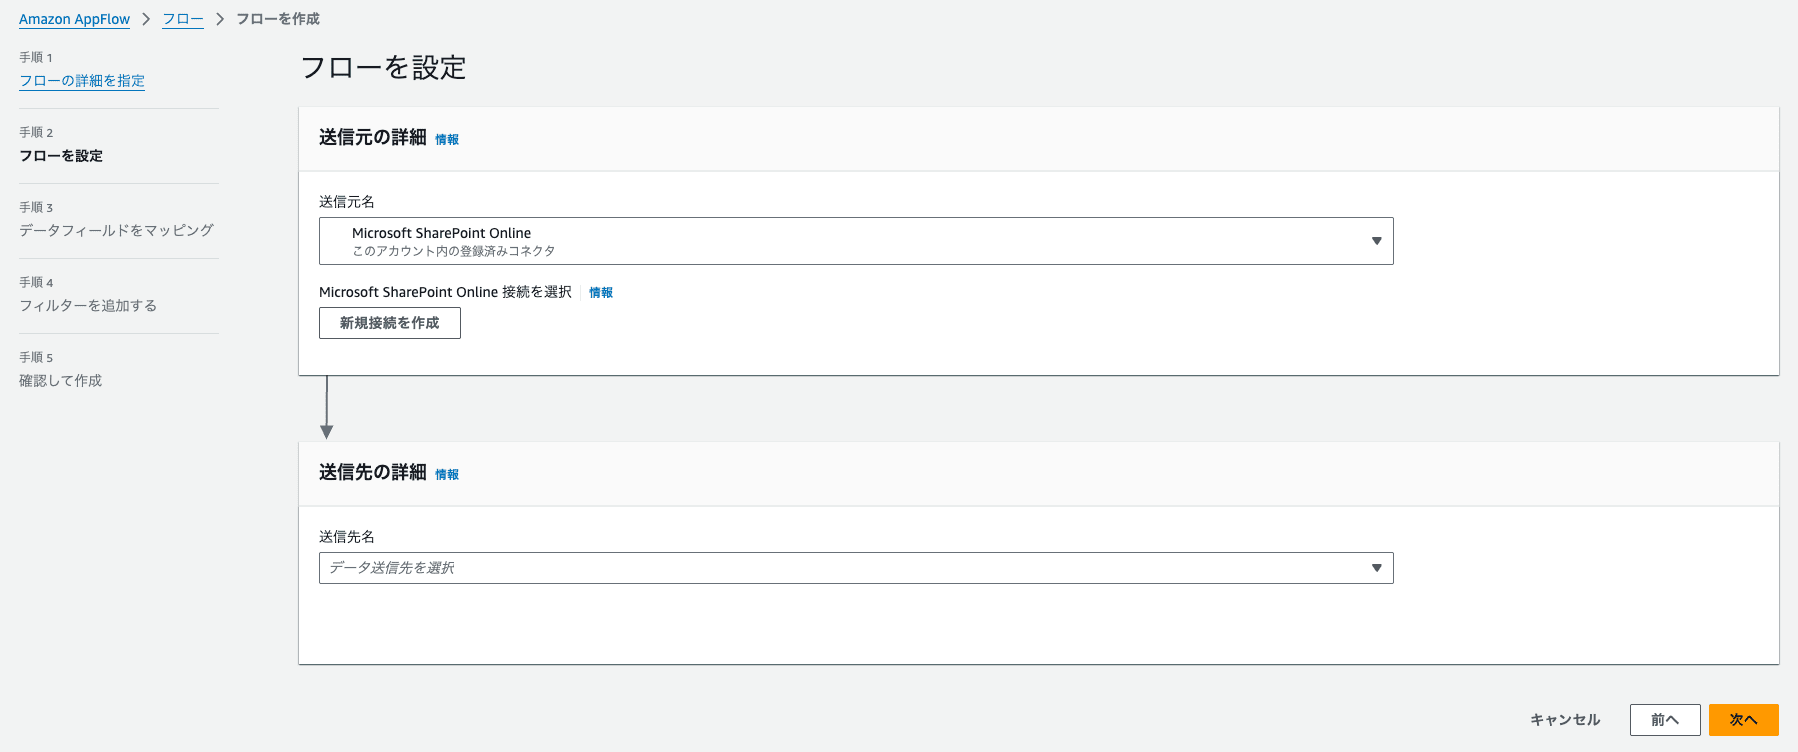This screenshot has height=752, width=1798.
Task: Select step 5 確認して作成
Action: click(x=60, y=381)
